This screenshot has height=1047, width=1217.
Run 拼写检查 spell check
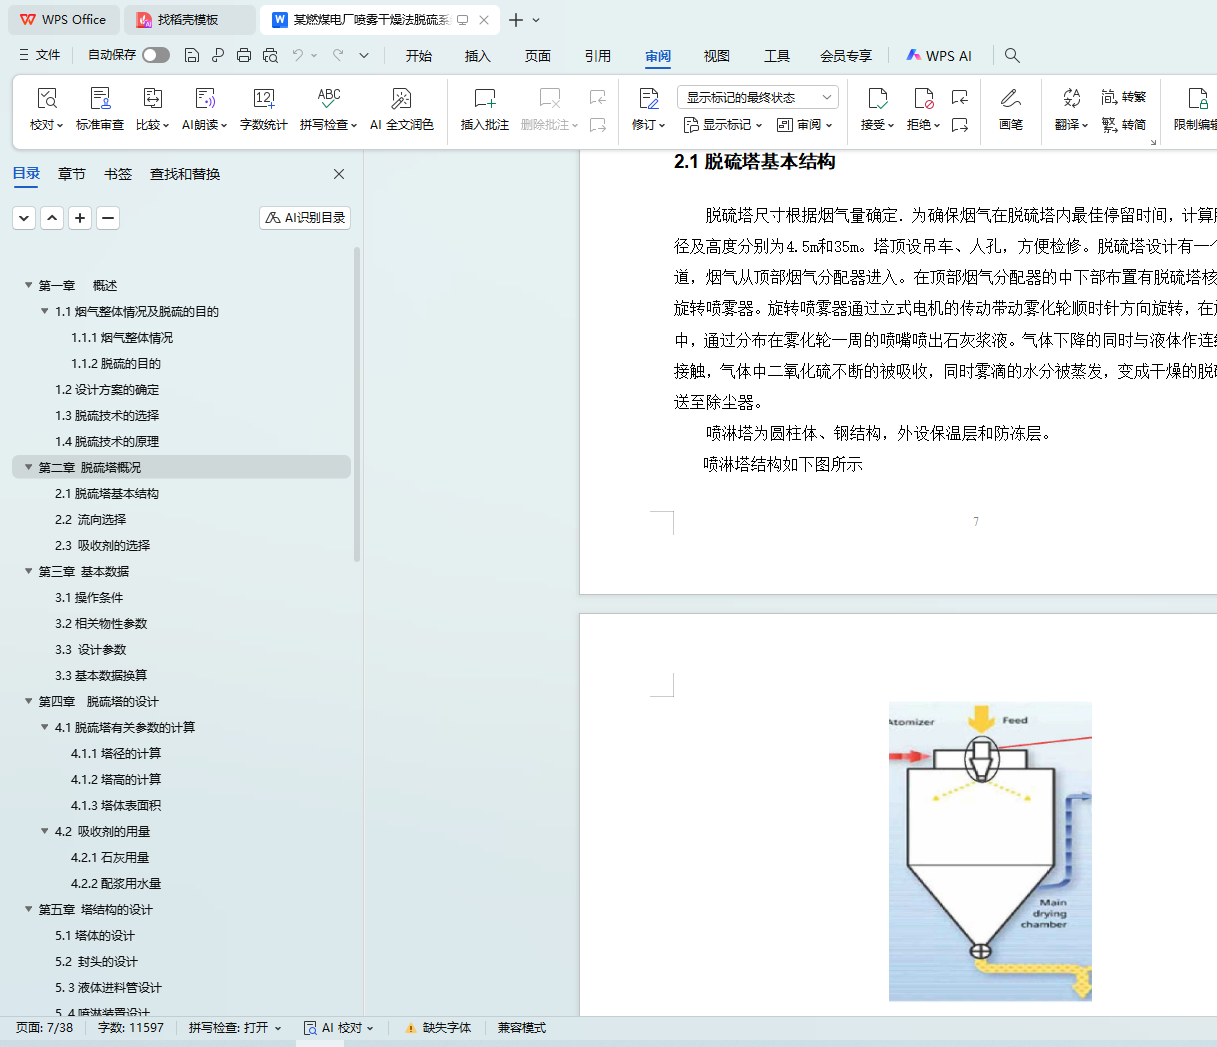328,109
